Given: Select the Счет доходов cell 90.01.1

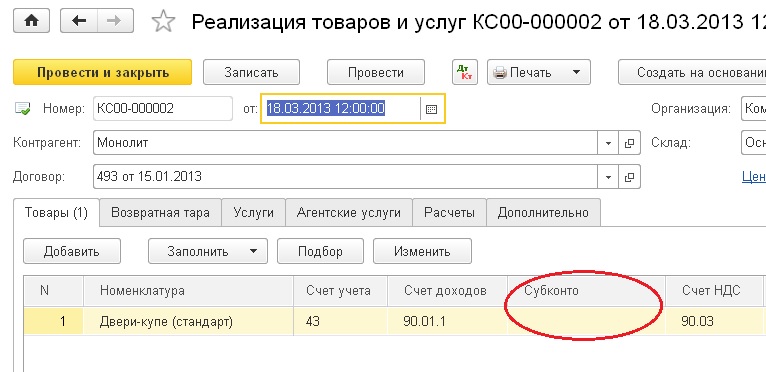Looking at the screenshot, I should 447,321.
